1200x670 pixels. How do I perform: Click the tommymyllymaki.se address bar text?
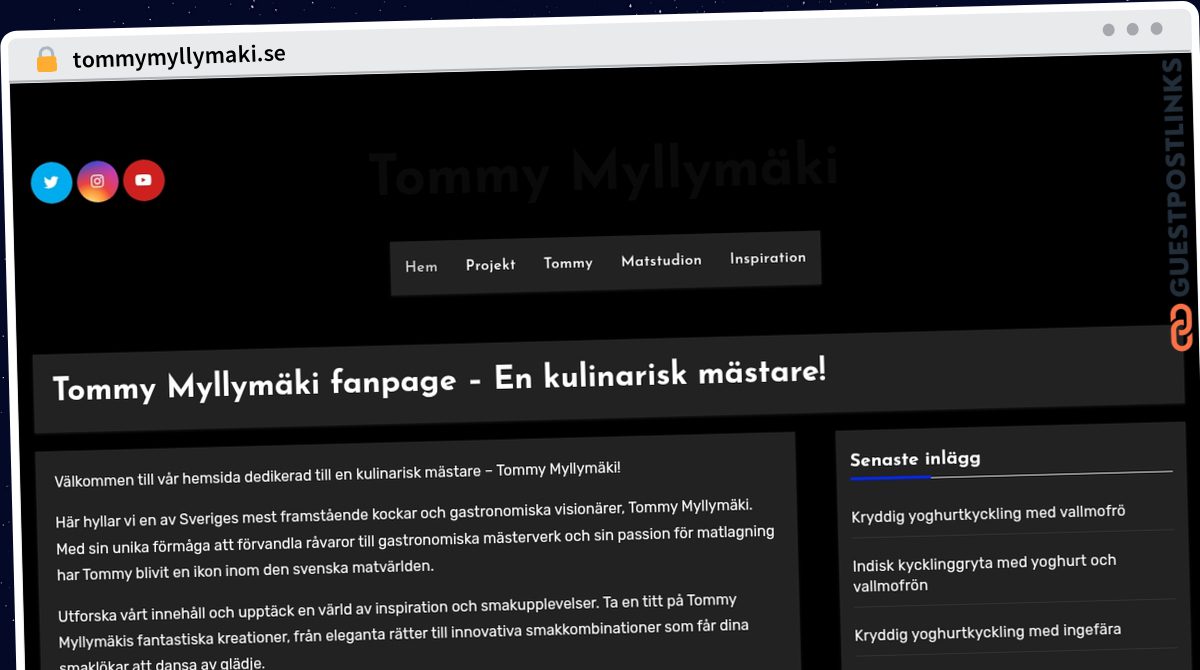(179, 56)
